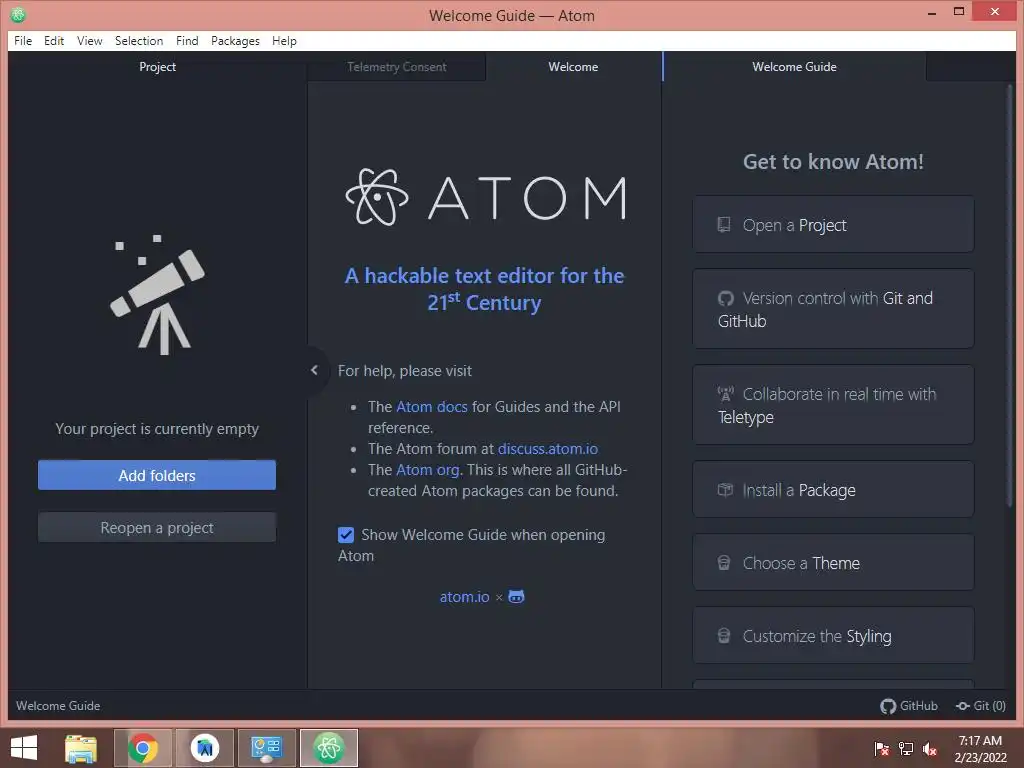Viewport: 1024px width, 768px height.
Task: Select the Project tab
Action: (157, 67)
